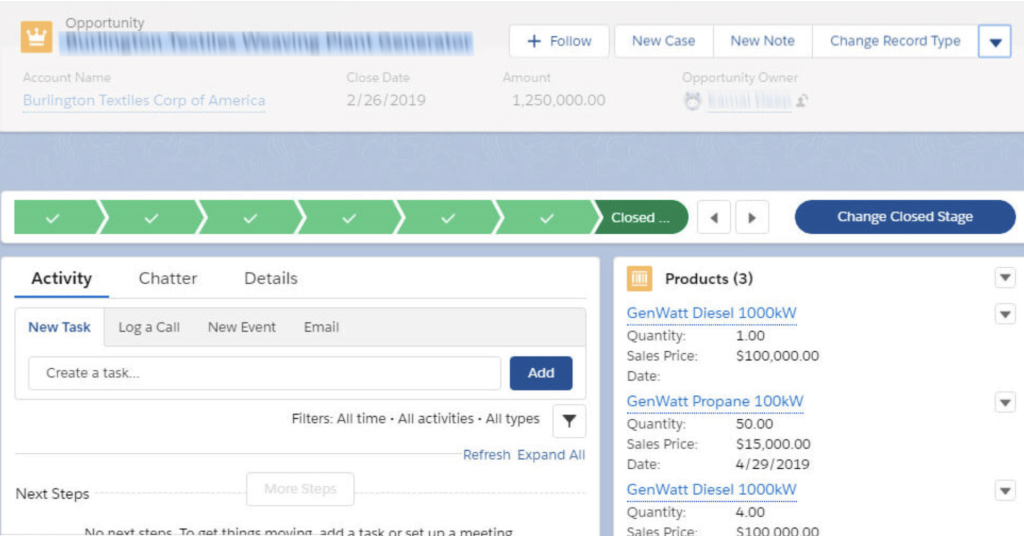Click the Expand All link
This screenshot has width=1024, height=536.
click(551, 455)
